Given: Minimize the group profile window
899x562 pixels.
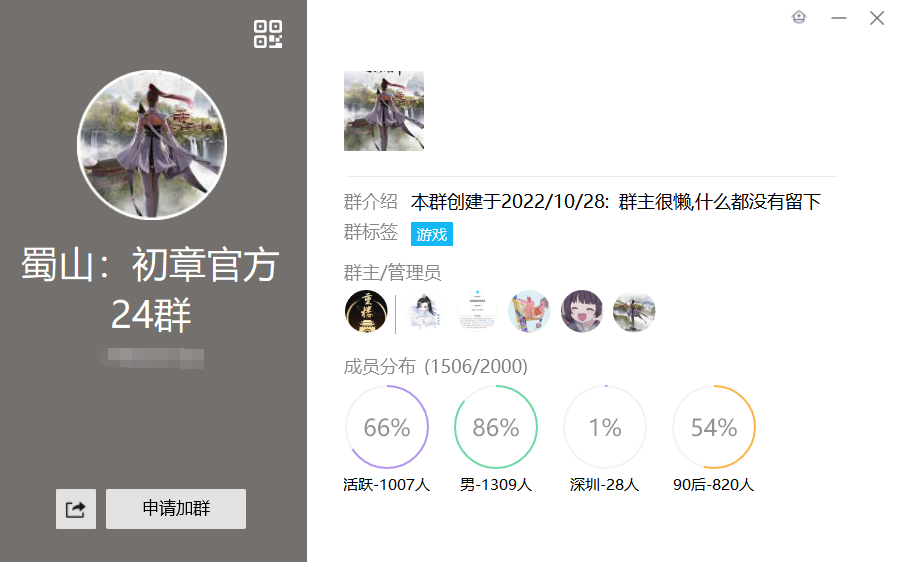Looking at the screenshot, I should [839, 18].
